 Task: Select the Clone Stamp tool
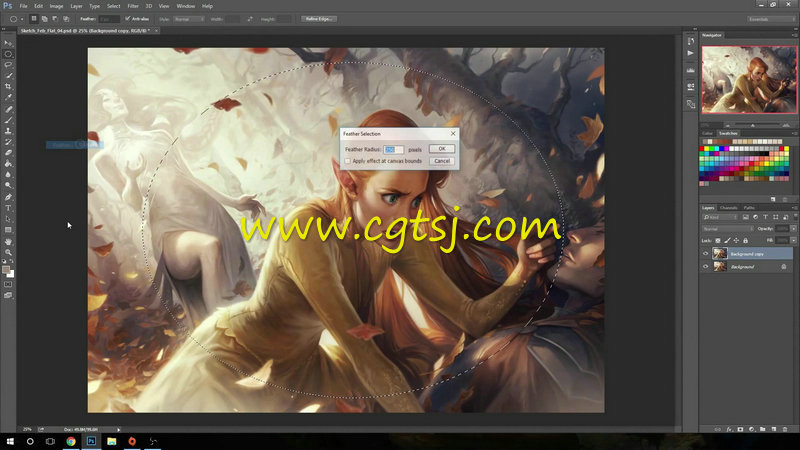click(8, 131)
